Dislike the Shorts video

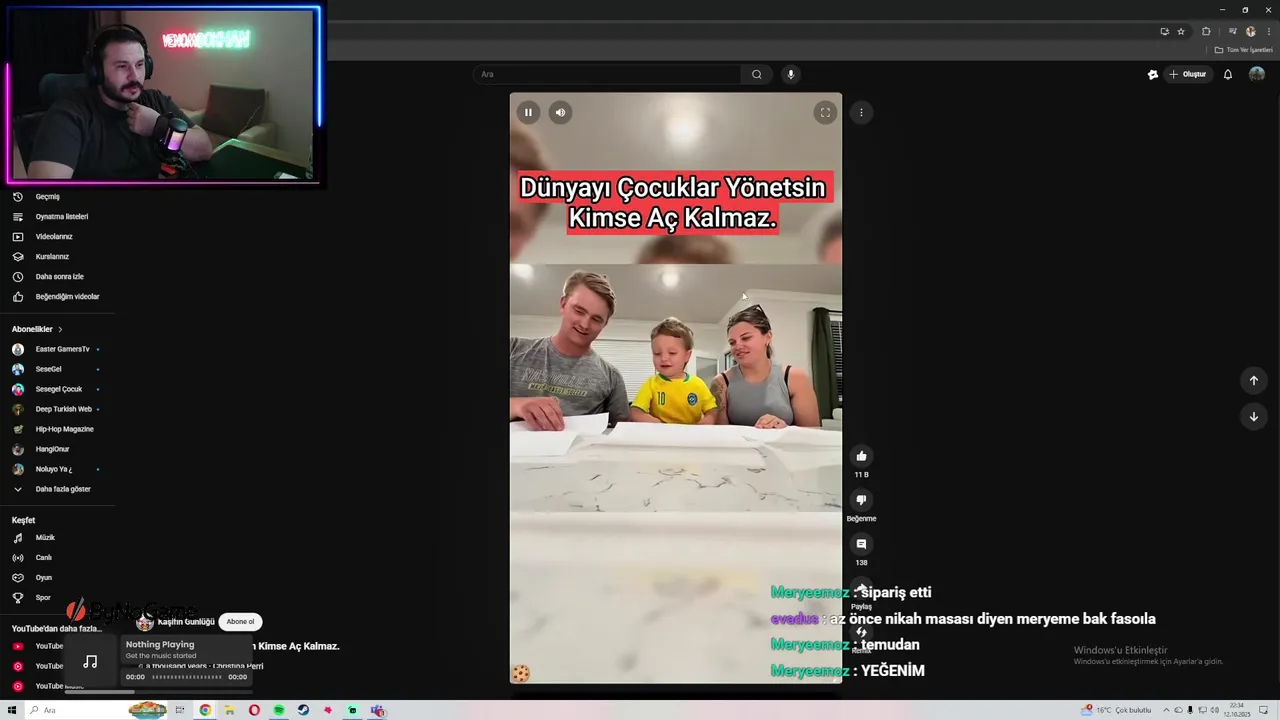861,500
